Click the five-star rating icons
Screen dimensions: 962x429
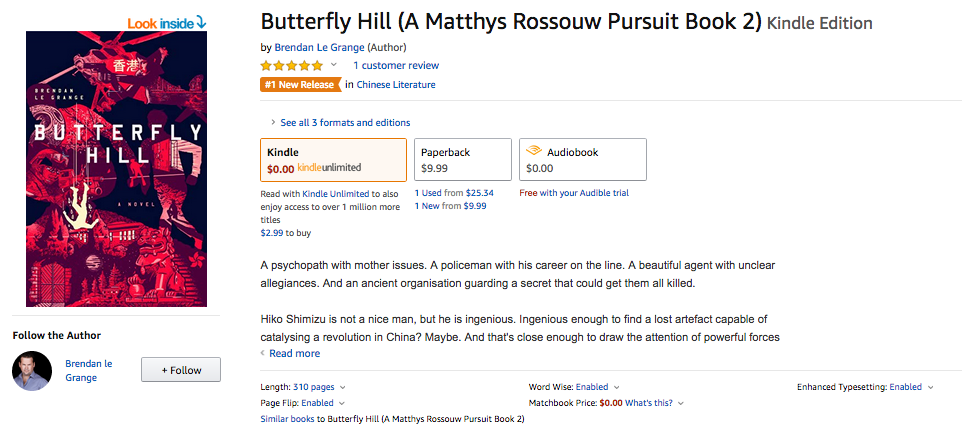point(291,65)
